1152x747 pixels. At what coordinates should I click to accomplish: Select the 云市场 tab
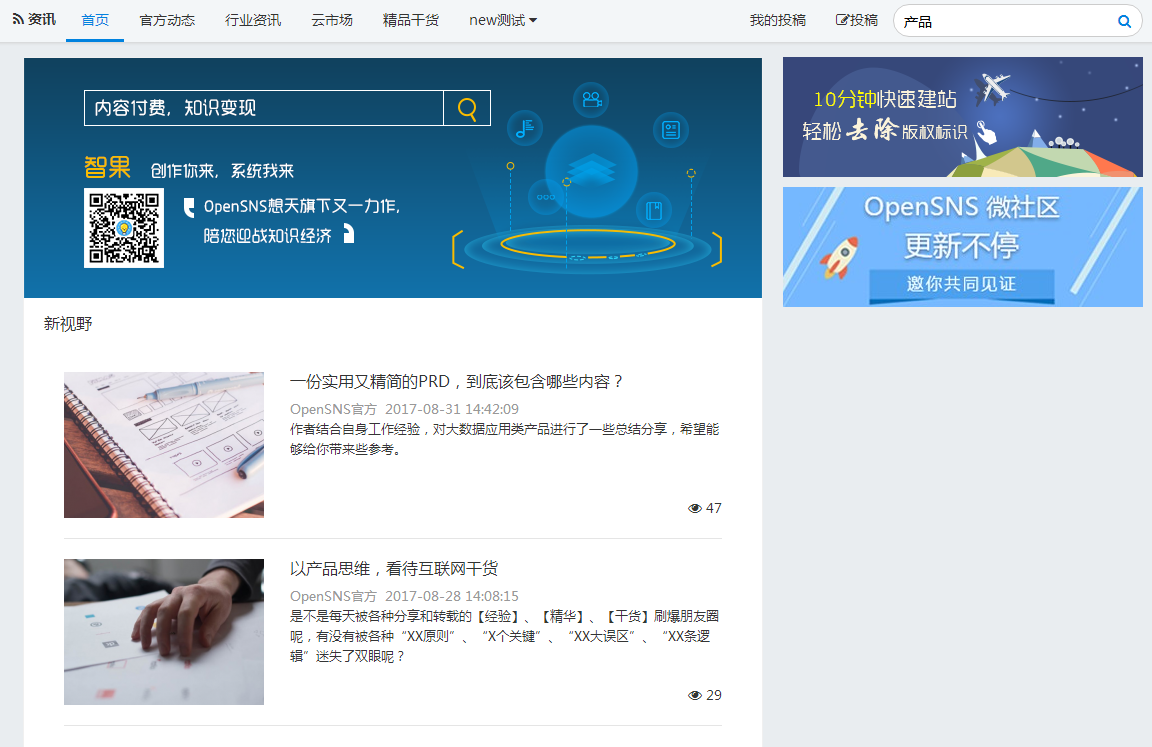(x=332, y=21)
